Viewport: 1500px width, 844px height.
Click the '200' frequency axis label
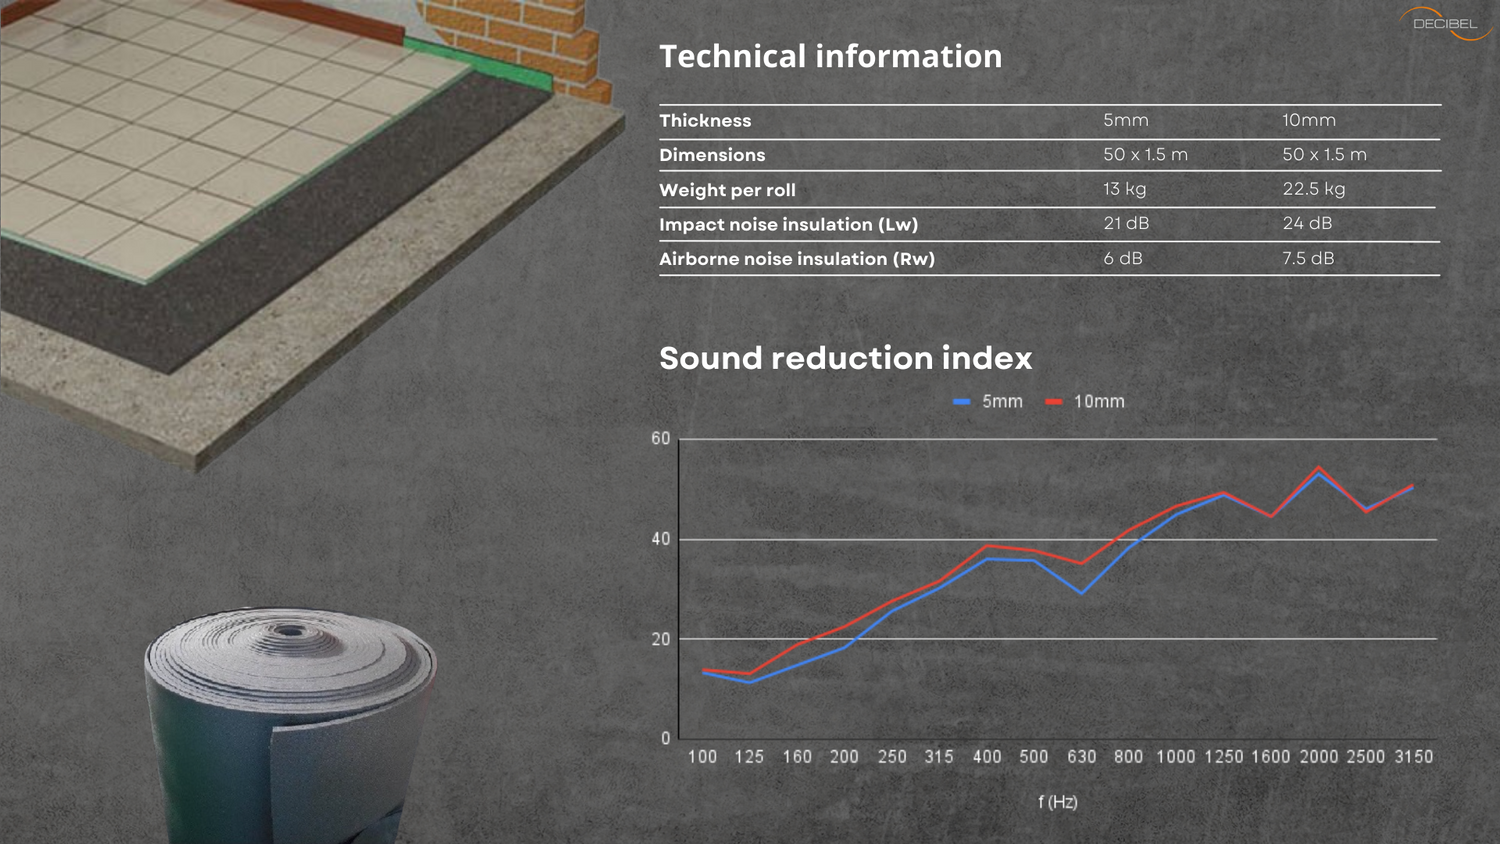click(x=844, y=757)
